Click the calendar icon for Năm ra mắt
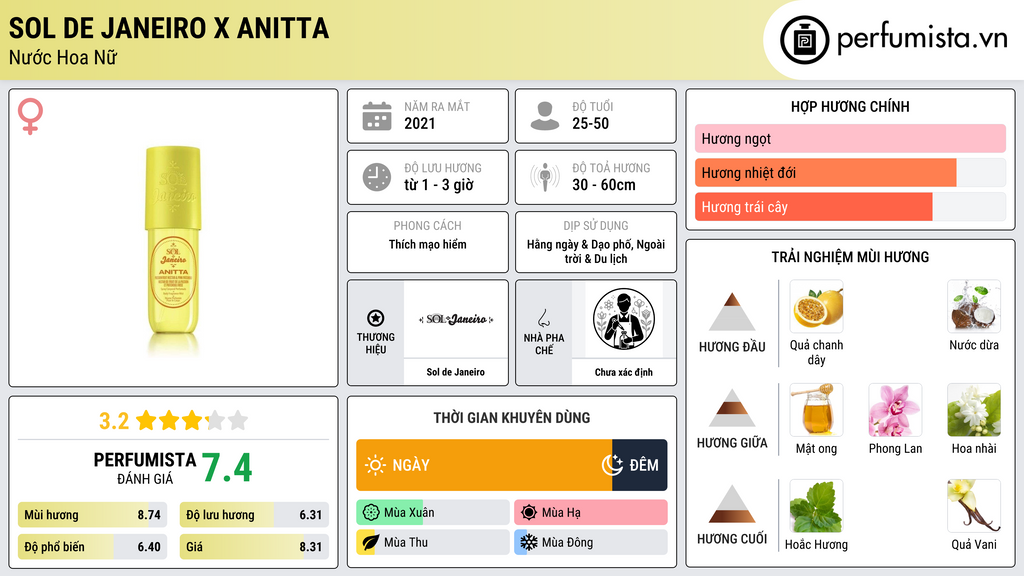 tap(377, 116)
